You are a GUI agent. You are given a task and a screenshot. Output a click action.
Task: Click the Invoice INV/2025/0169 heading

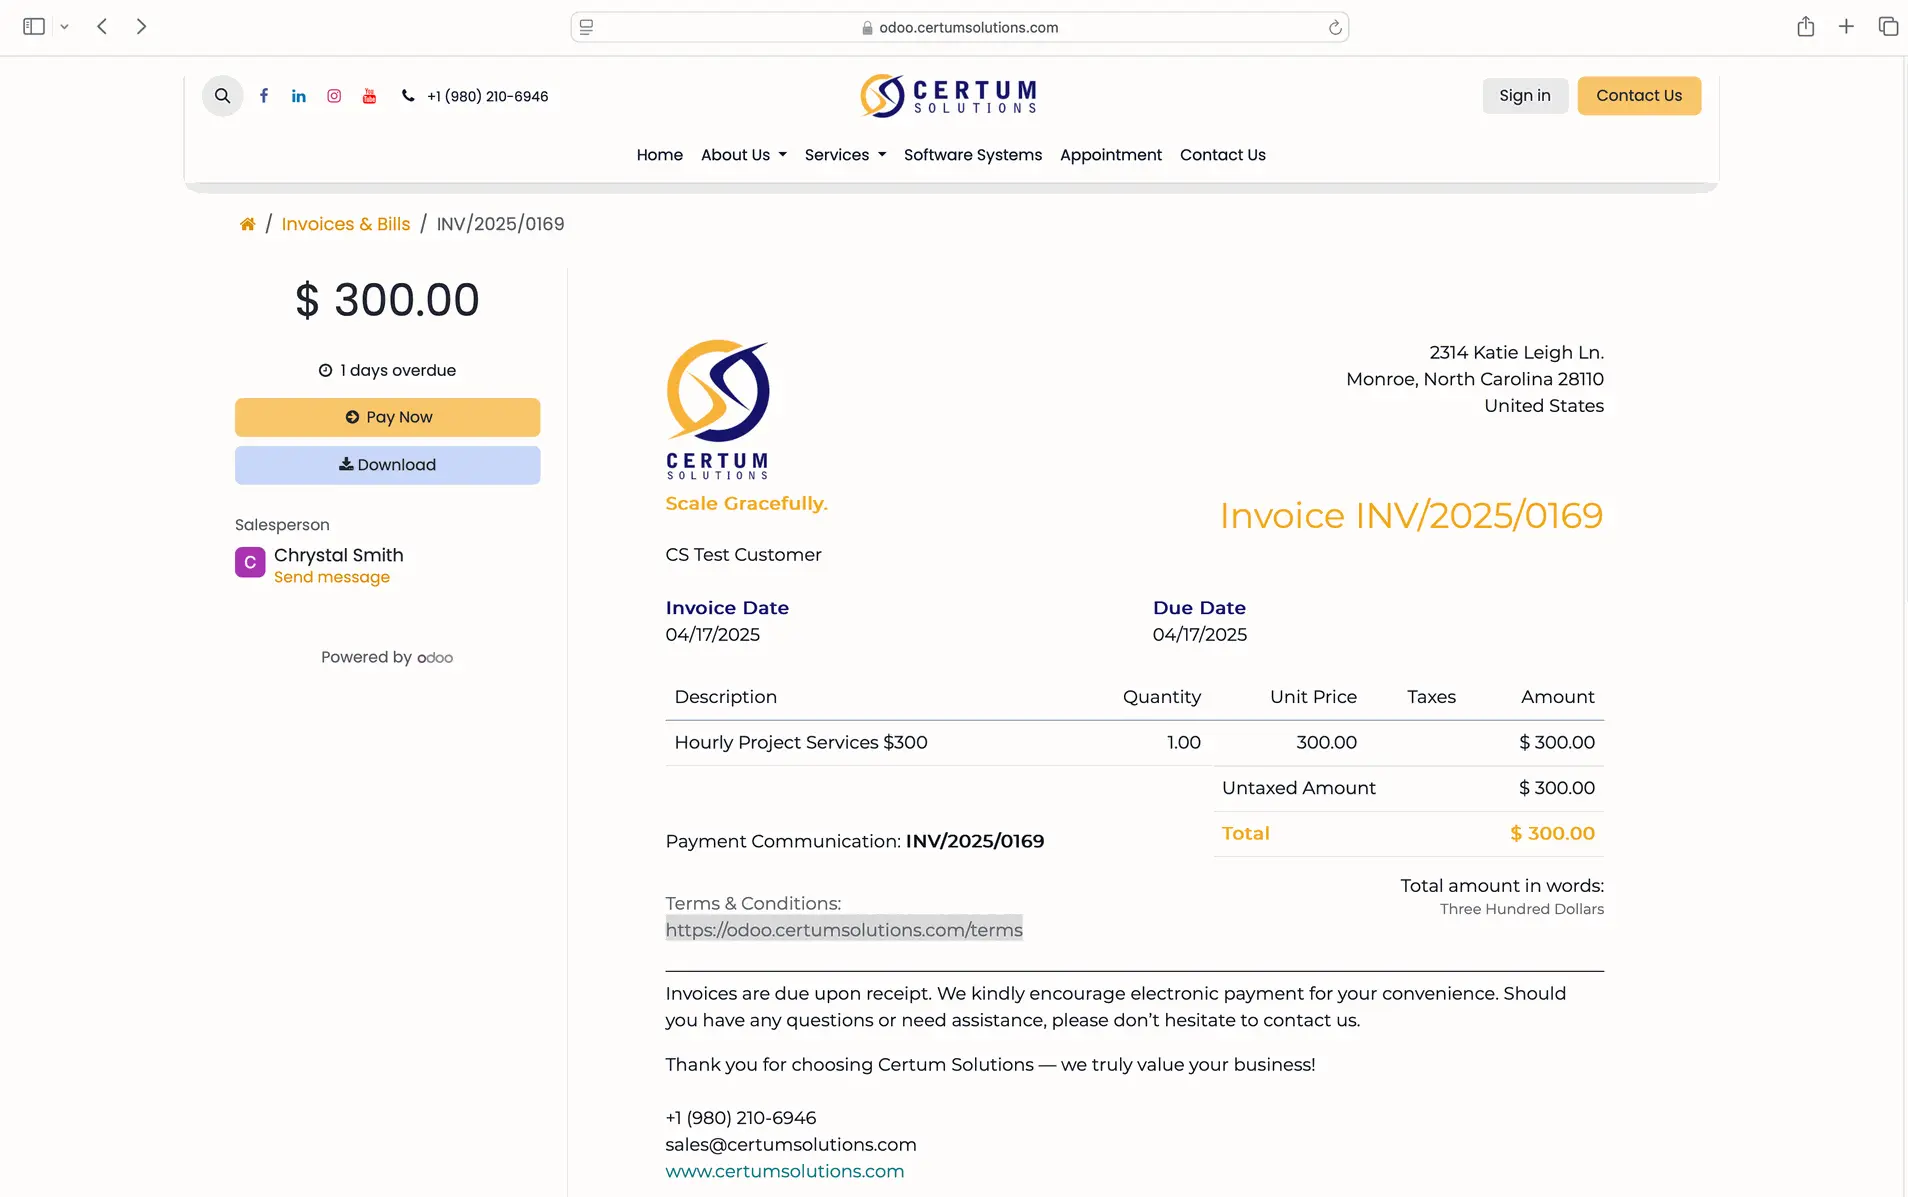pyautogui.click(x=1411, y=515)
